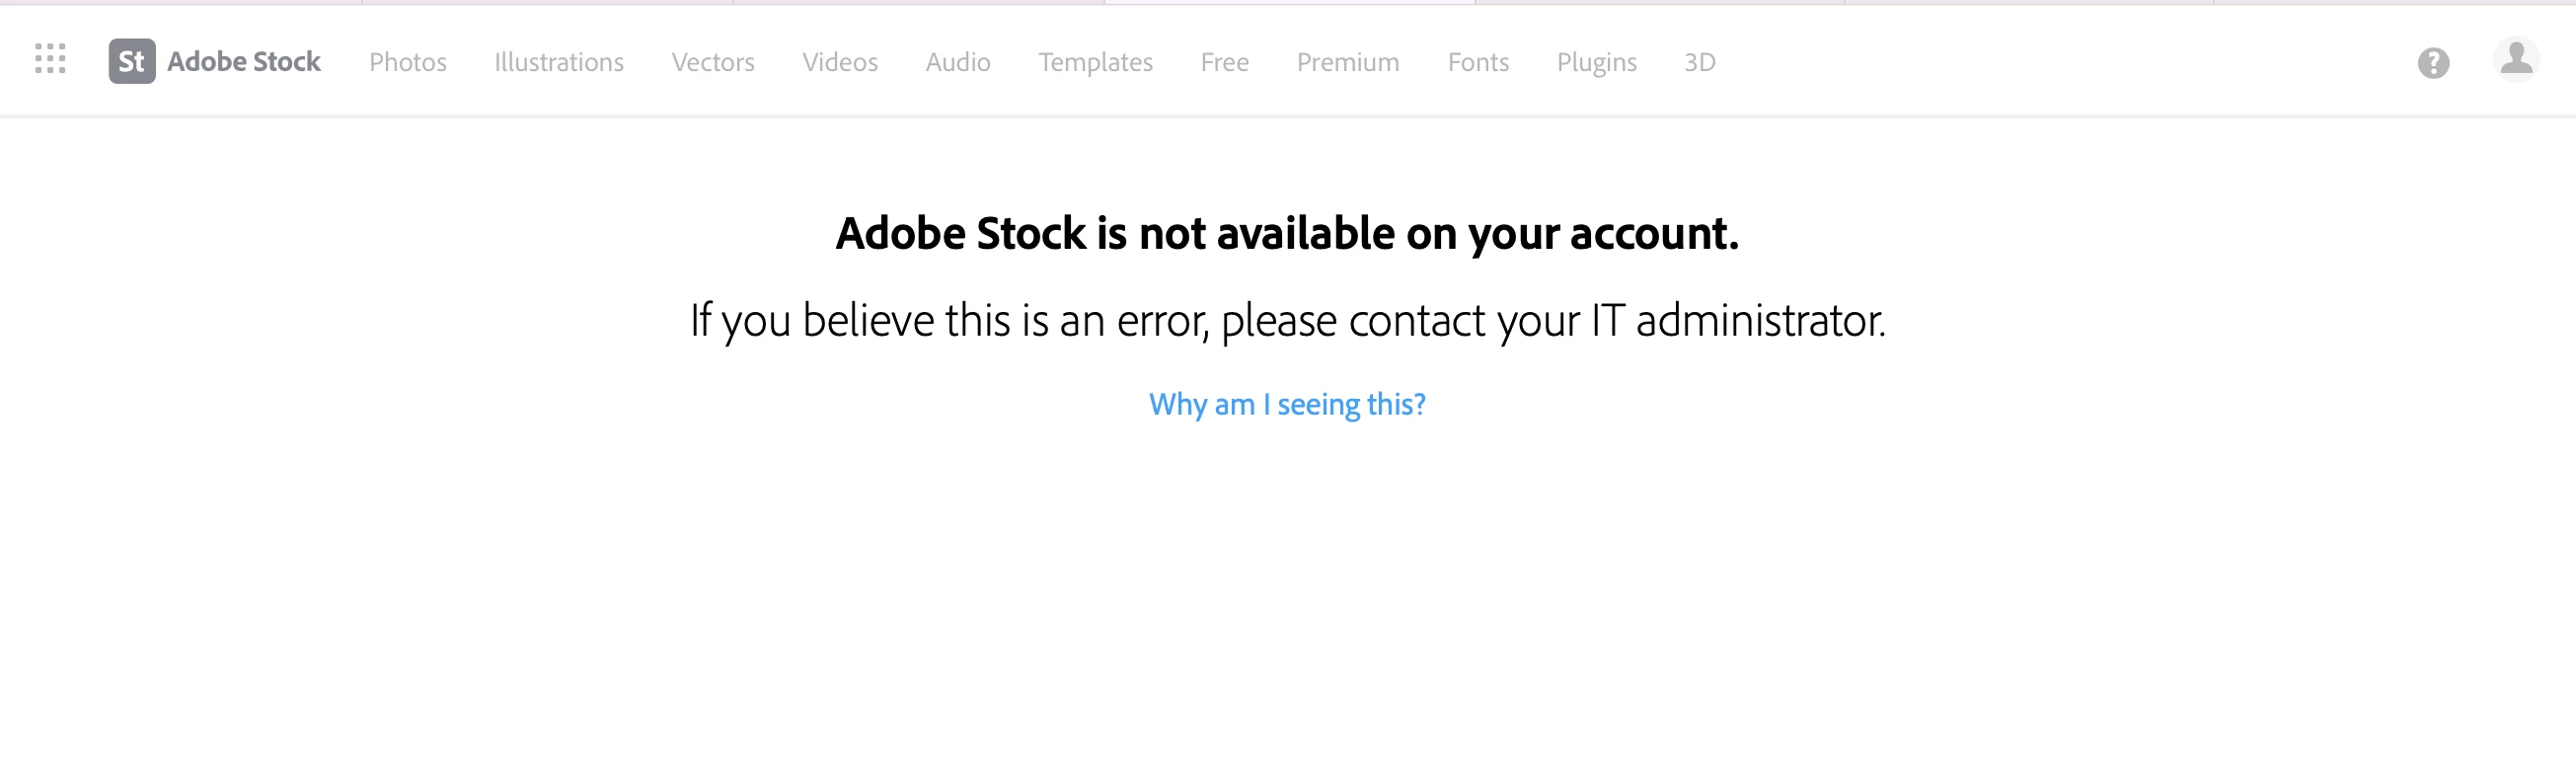Open the Plugins navigation item

click(1597, 62)
